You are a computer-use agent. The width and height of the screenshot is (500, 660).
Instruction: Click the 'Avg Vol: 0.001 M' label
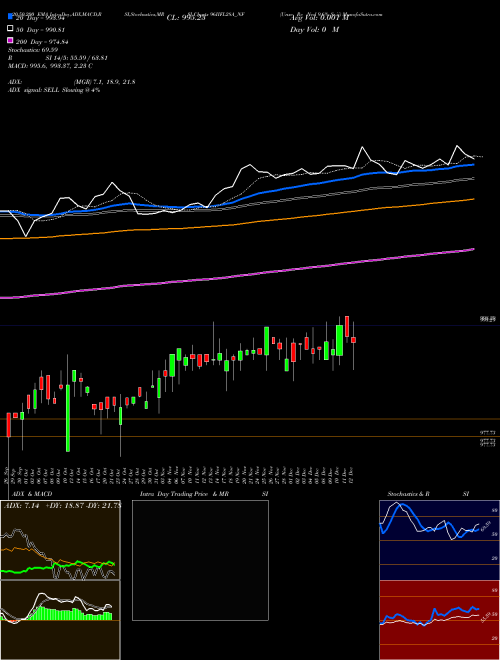point(319,18)
